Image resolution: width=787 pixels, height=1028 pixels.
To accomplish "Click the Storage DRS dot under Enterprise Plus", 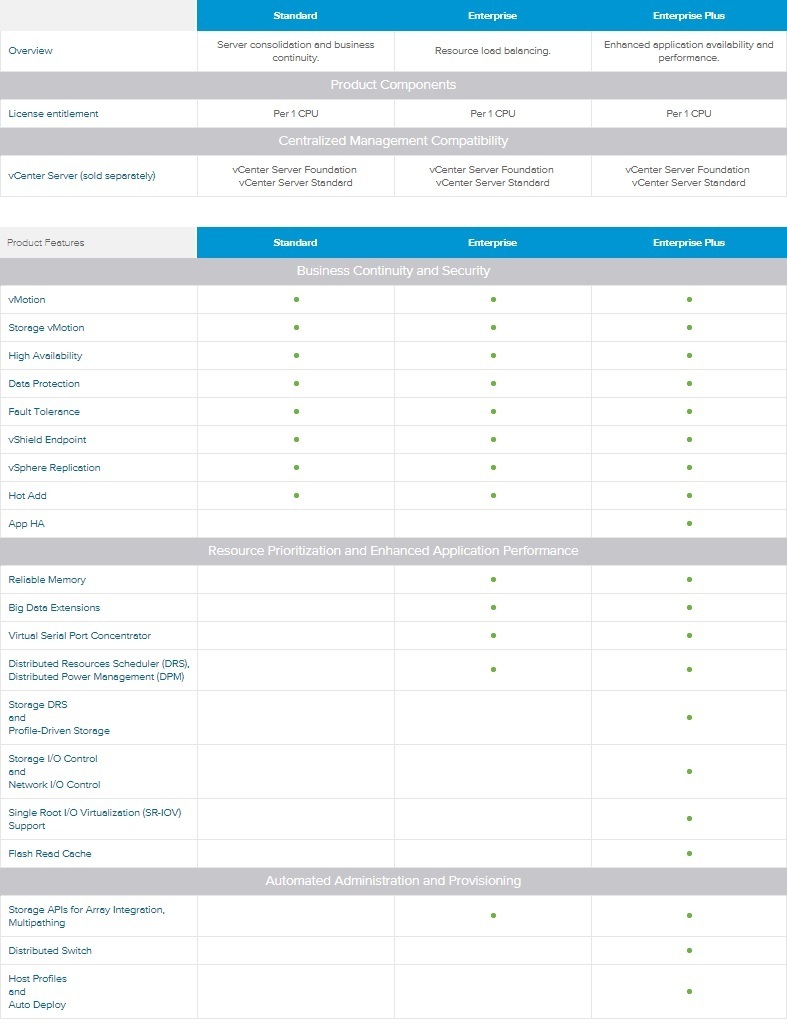I will (x=689, y=718).
